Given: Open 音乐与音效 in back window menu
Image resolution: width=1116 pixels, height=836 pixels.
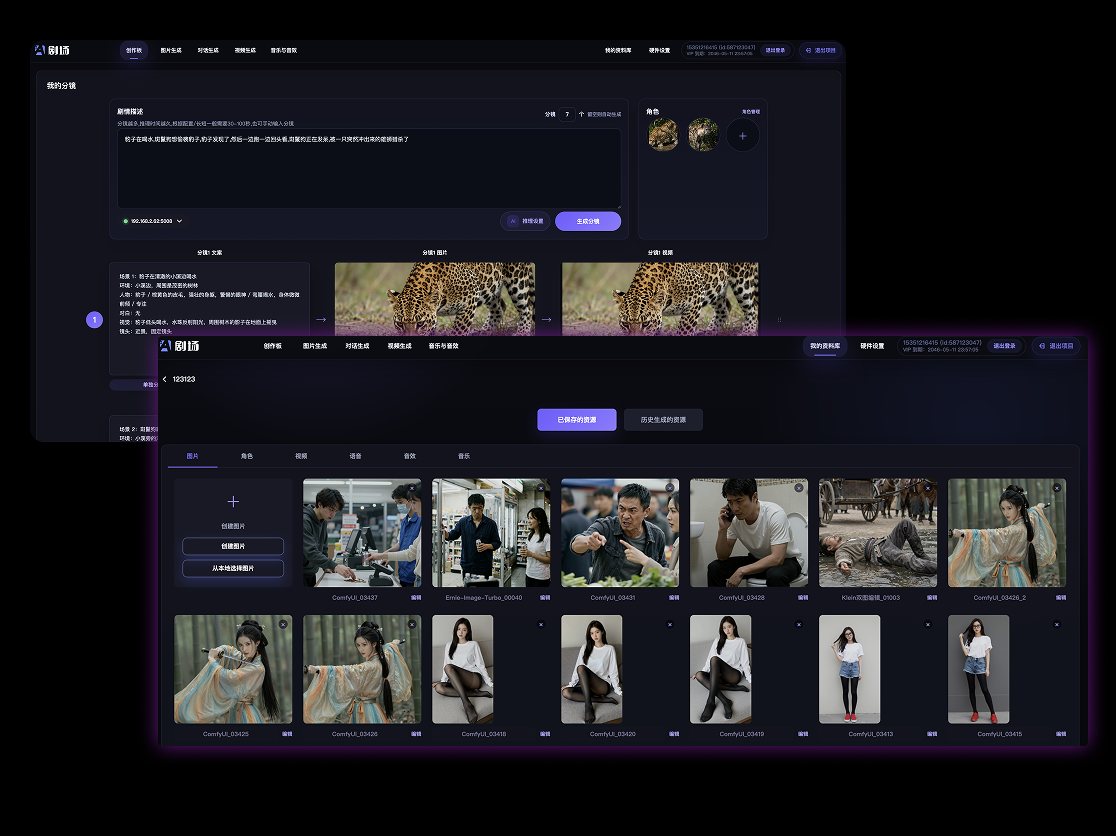Looking at the screenshot, I should 283,51.
